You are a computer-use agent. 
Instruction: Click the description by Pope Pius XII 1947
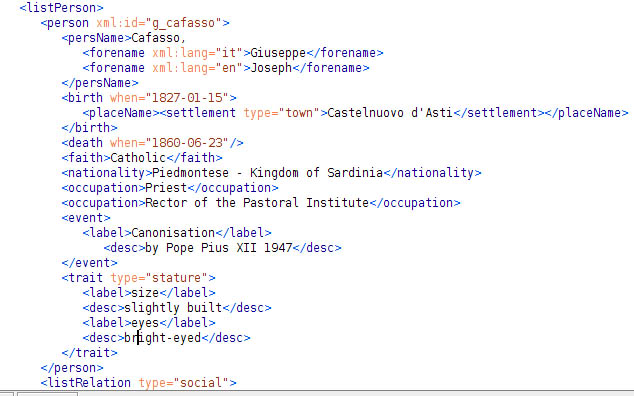(x=219, y=248)
